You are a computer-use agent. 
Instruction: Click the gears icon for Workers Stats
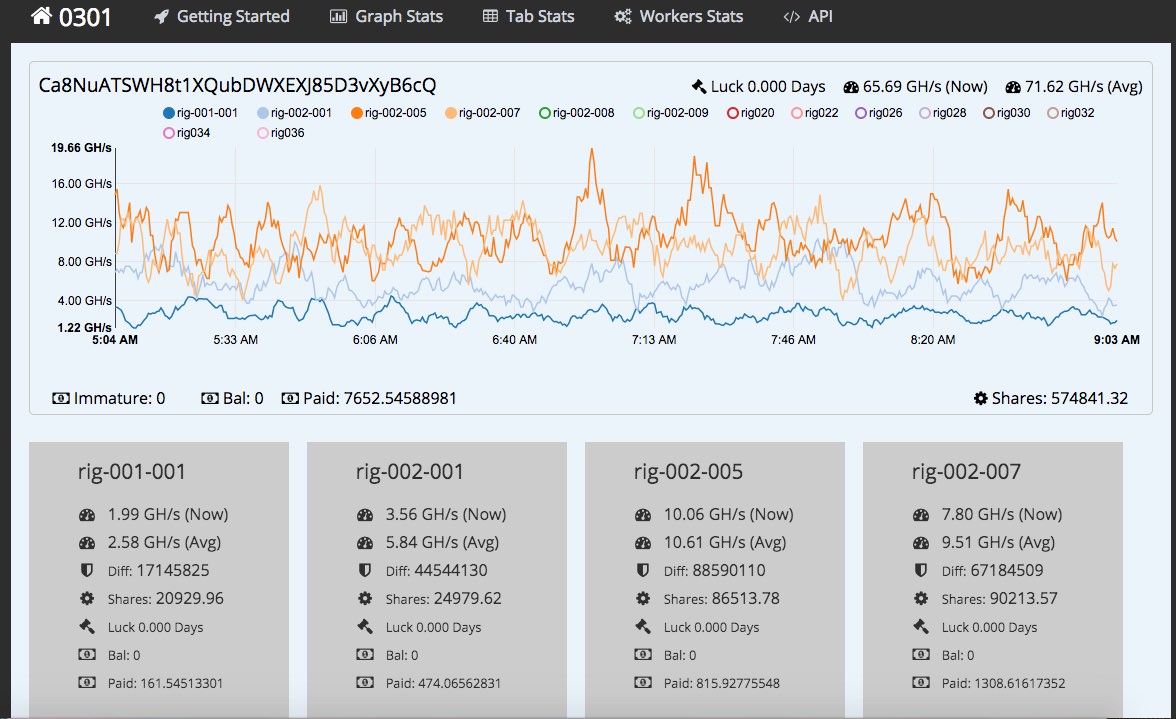coord(623,17)
